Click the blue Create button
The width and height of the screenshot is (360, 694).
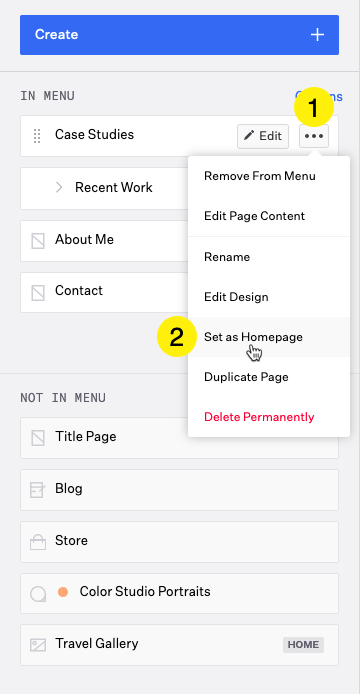[x=179, y=35]
